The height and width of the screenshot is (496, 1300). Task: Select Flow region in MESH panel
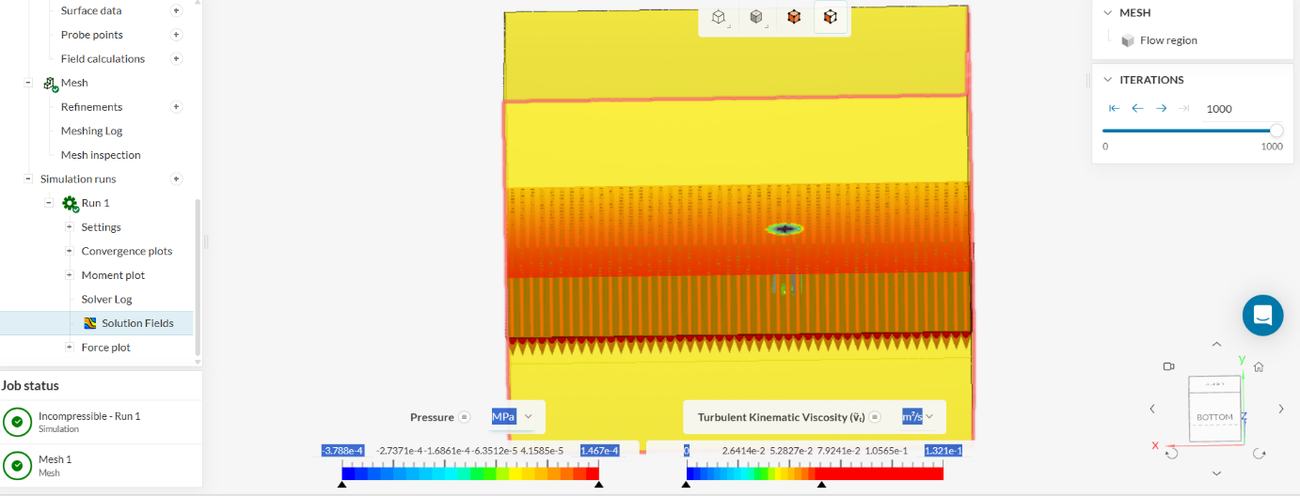pyautogui.click(x=1169, y=41)
